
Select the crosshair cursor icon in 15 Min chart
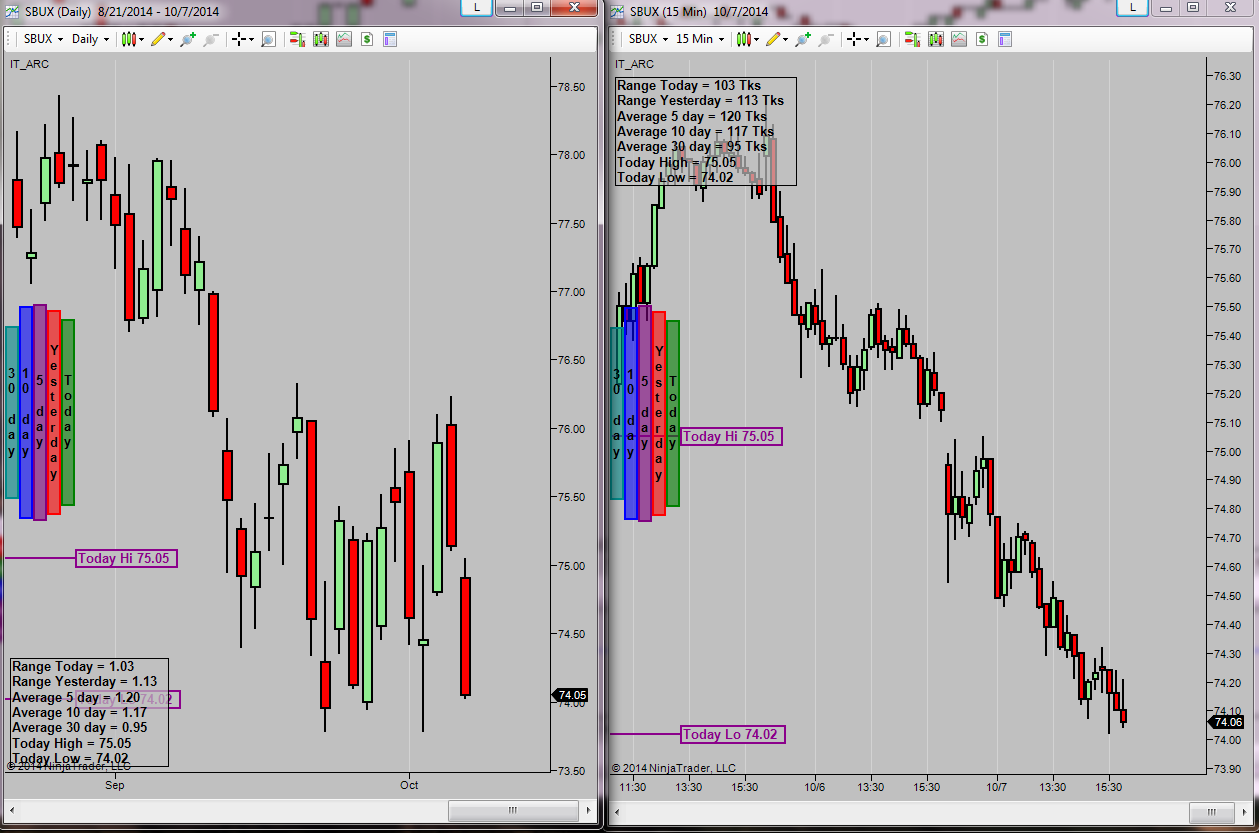[x=853, y=39]
